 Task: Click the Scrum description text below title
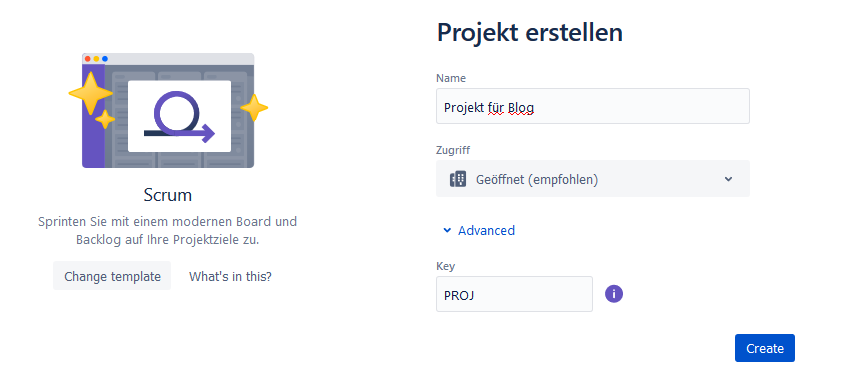[168, 230]
